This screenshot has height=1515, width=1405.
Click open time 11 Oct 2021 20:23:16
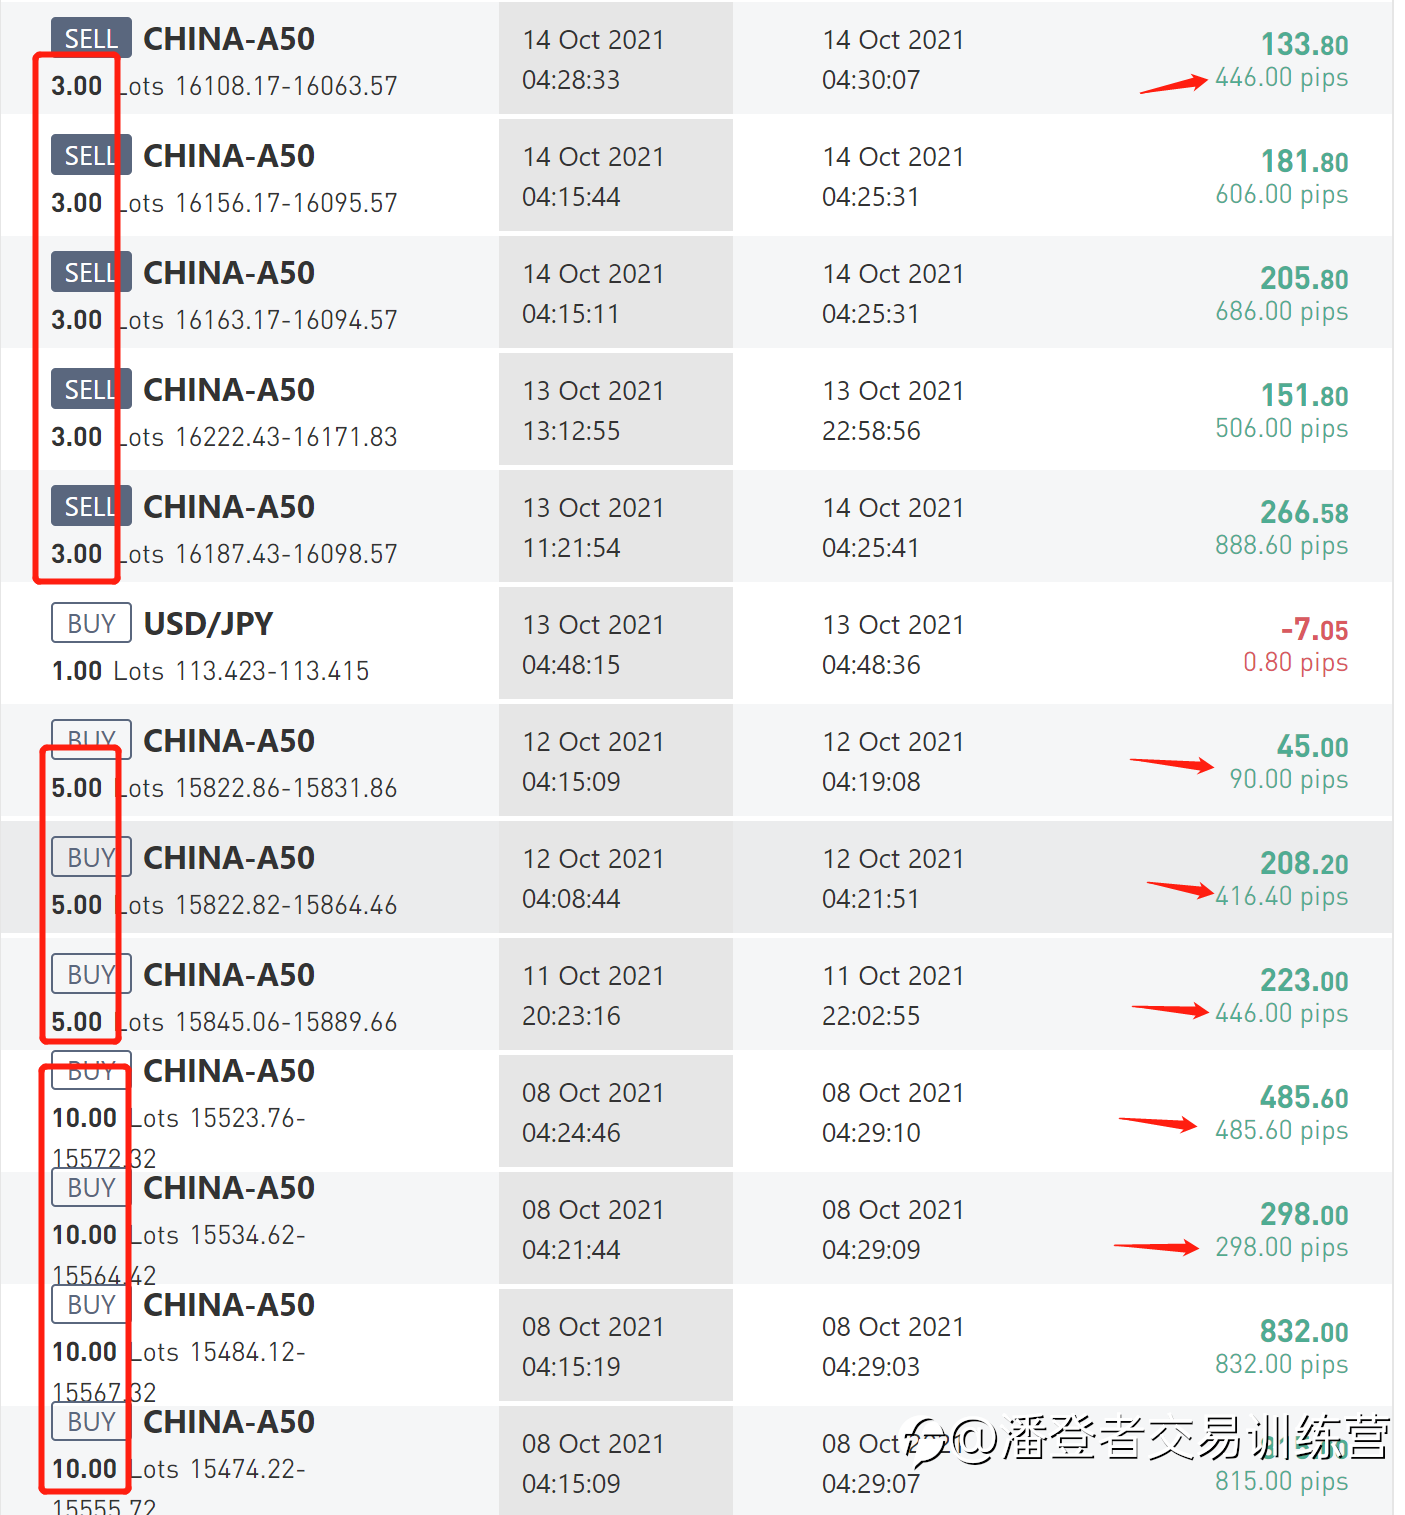593,995
